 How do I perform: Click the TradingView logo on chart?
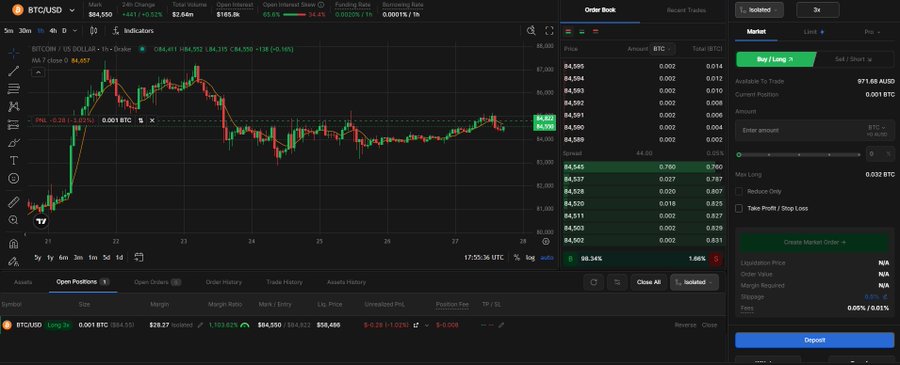41,221
